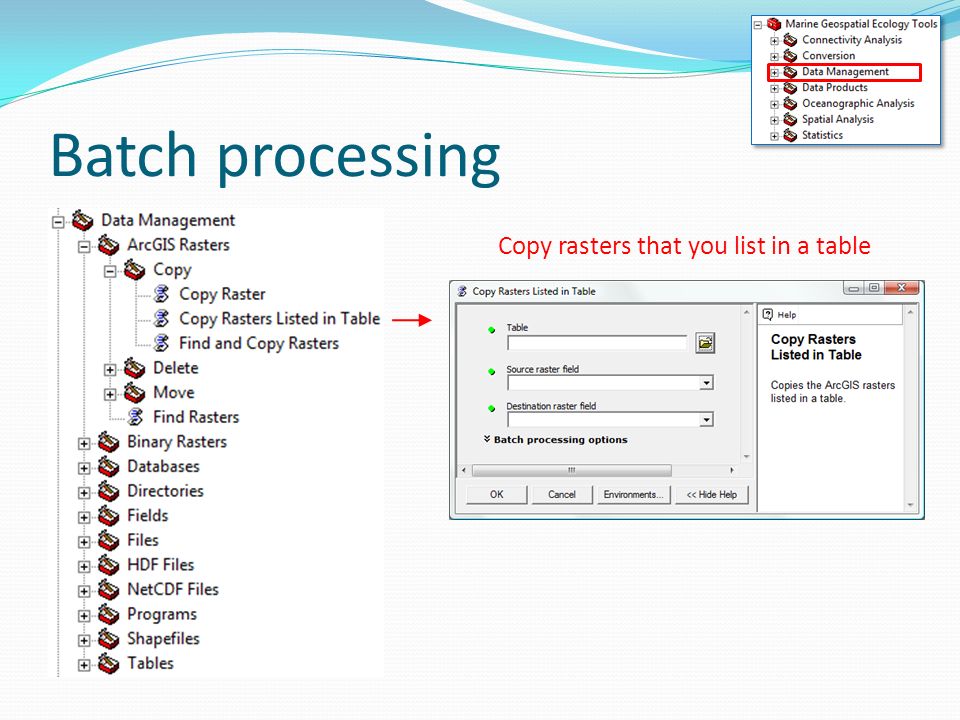Click the Oceanographic Analysis toolset icon
Image resolution: width=960 pixels, height=720 pixels.
click(x=790, y=103)
